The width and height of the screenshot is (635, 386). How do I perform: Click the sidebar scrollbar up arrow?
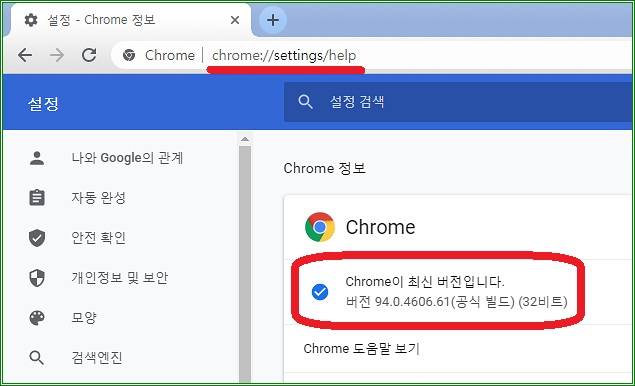pos(245,139)
